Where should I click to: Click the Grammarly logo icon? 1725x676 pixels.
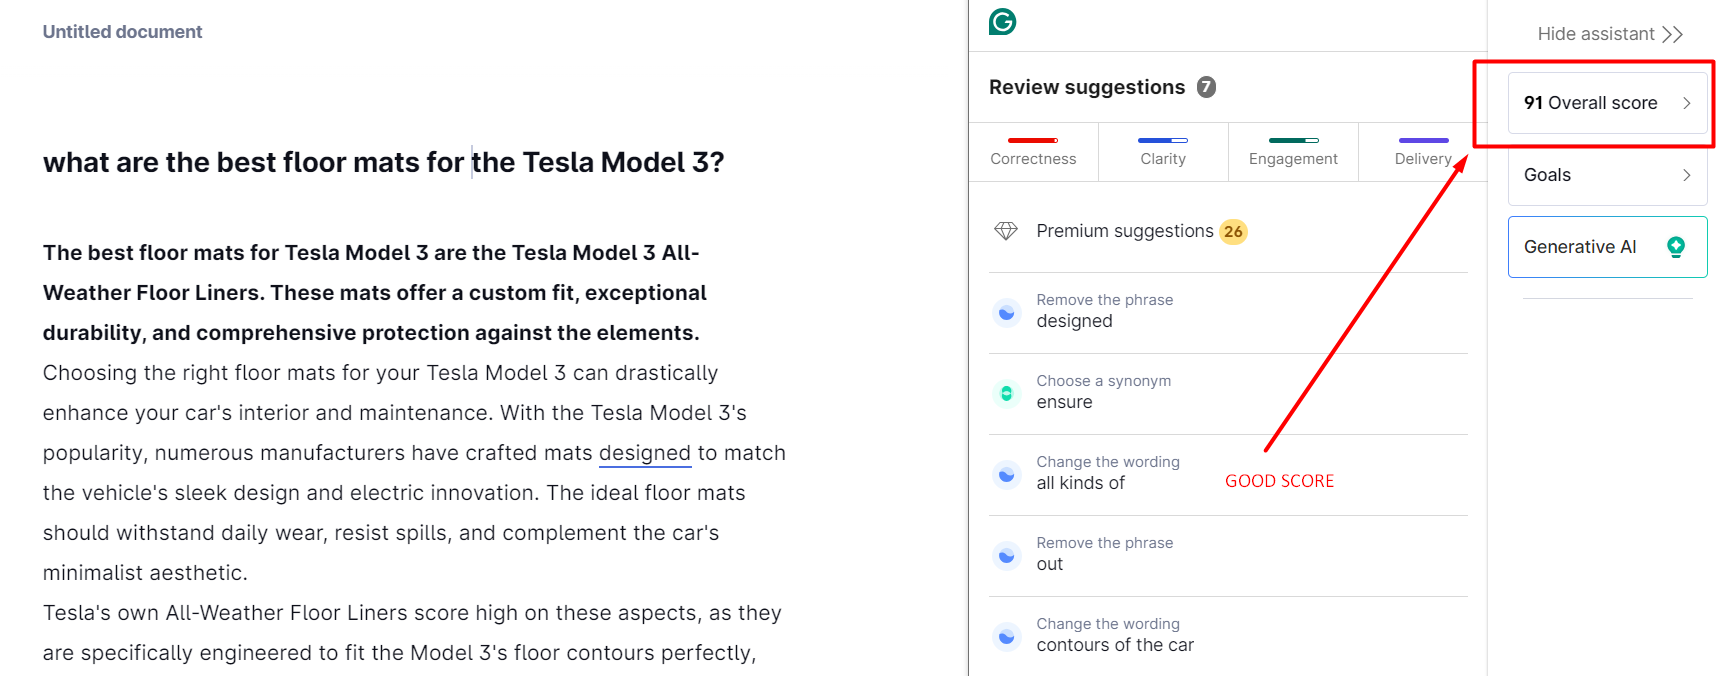point(1002,21)
